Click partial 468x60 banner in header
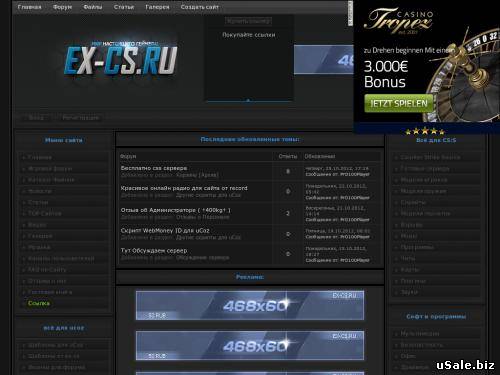Image resolution: width=500 pixels, height=375 pixels. pyautogui.click(x=323, y=59)
